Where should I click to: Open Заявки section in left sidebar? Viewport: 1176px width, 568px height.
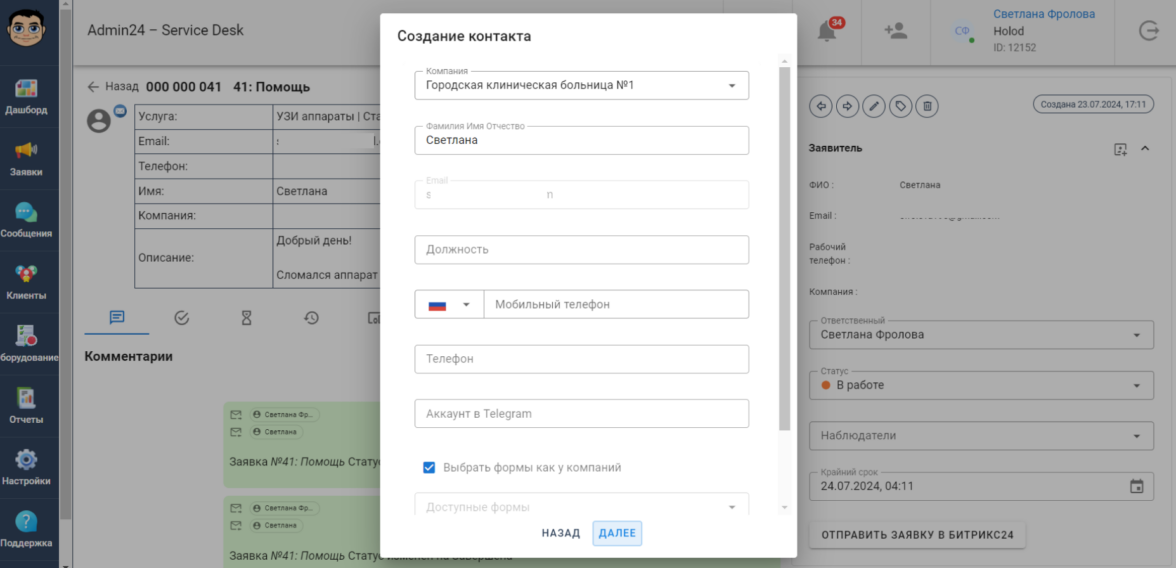[26, 158]
